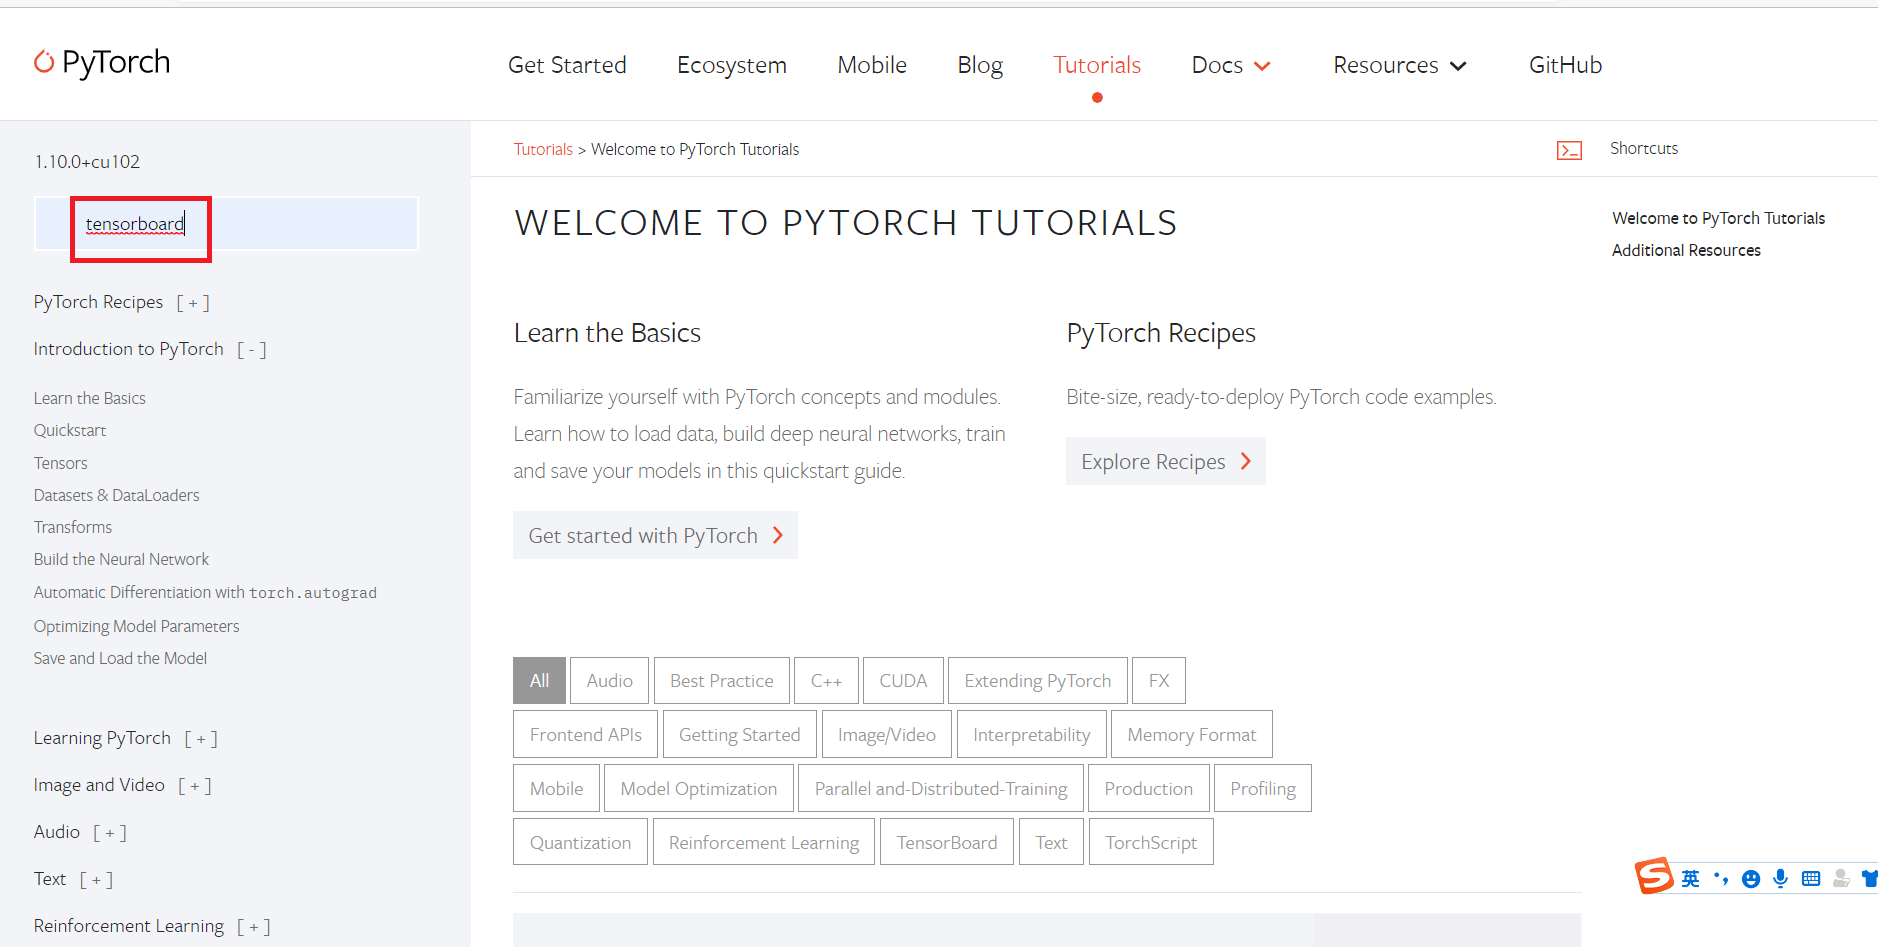Filter tutorials by Getting Started tag
The width and height of the screenshot is (1878, 947).
[740, 734]
